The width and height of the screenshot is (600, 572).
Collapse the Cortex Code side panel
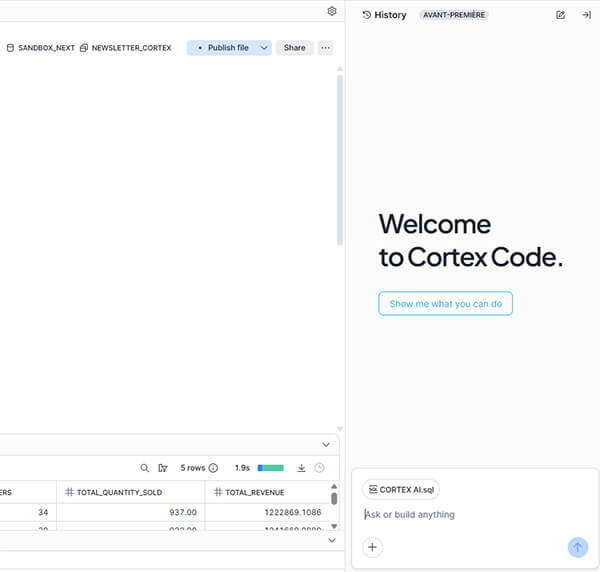[x=586, y=15]
